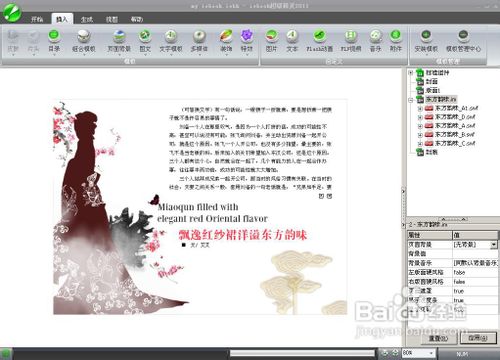Open the 视图 (View) ribbon tab
The width and height of the screenshot is (500, 360).
tap(112, 19)
